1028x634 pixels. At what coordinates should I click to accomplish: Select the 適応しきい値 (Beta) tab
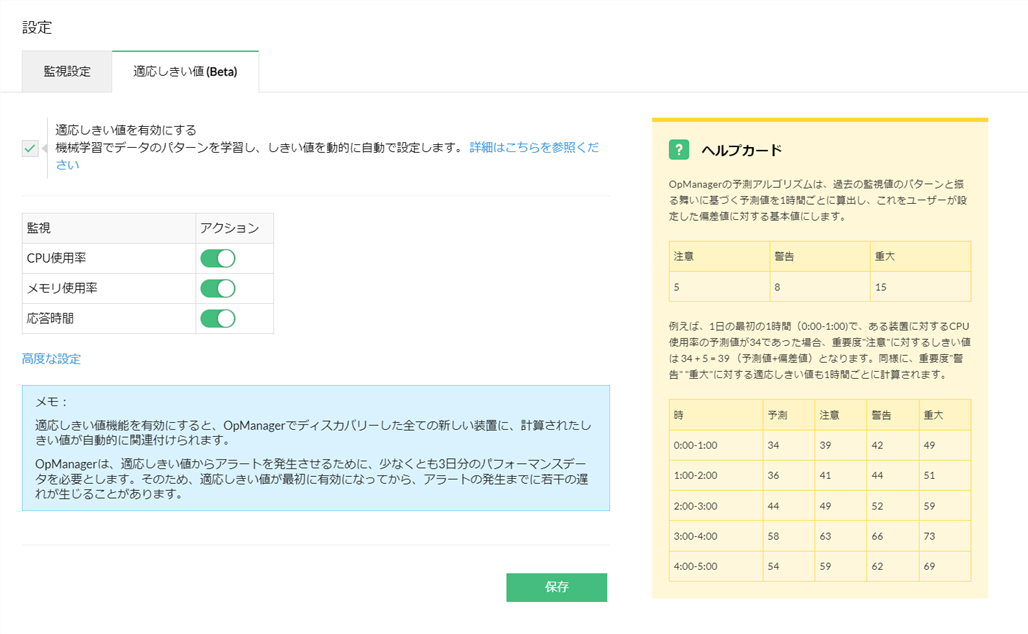click(185, 72)
